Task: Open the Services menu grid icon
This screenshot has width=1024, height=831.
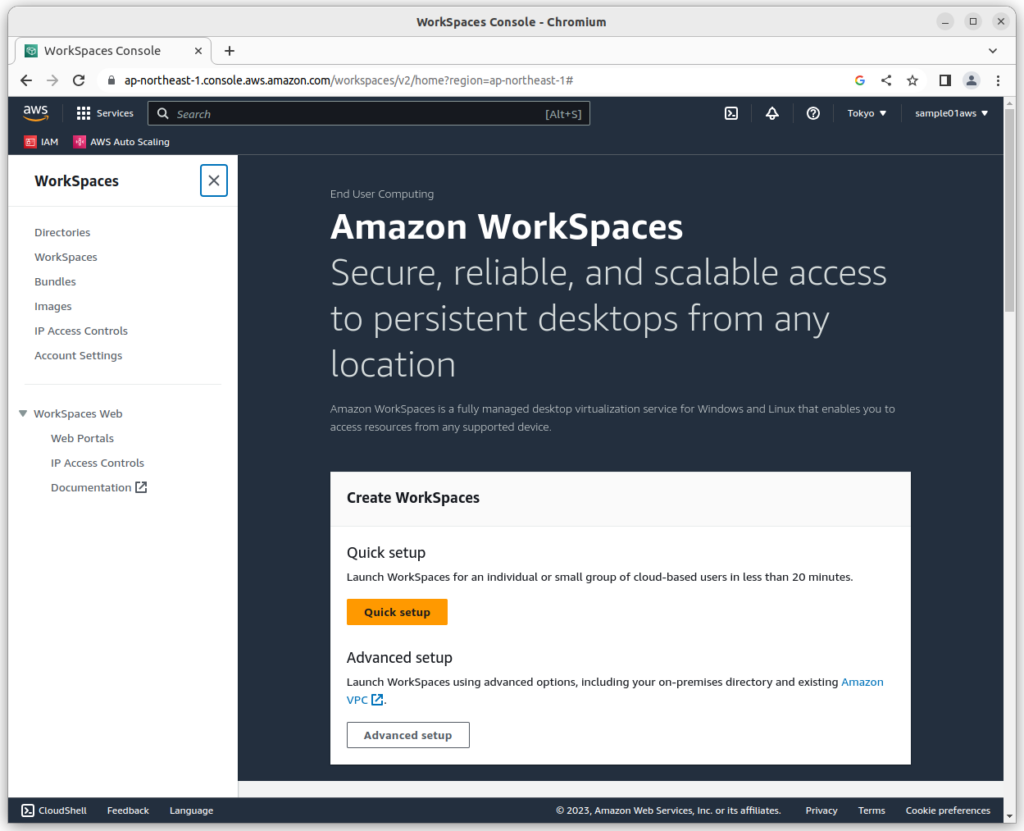Action: [x=83, y=113]
